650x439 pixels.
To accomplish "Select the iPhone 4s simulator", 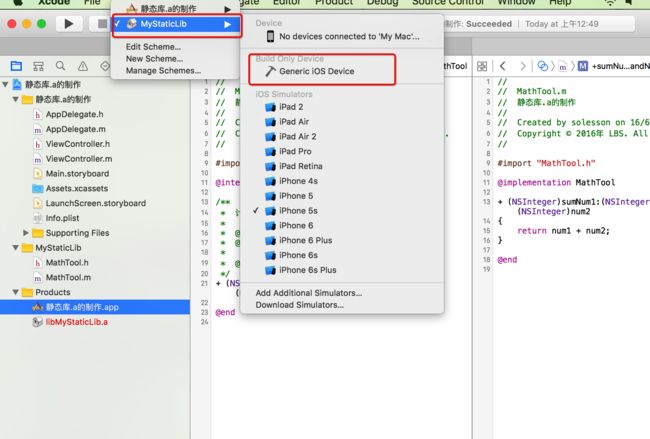I will pyautogui.click(x=298, y=181).
